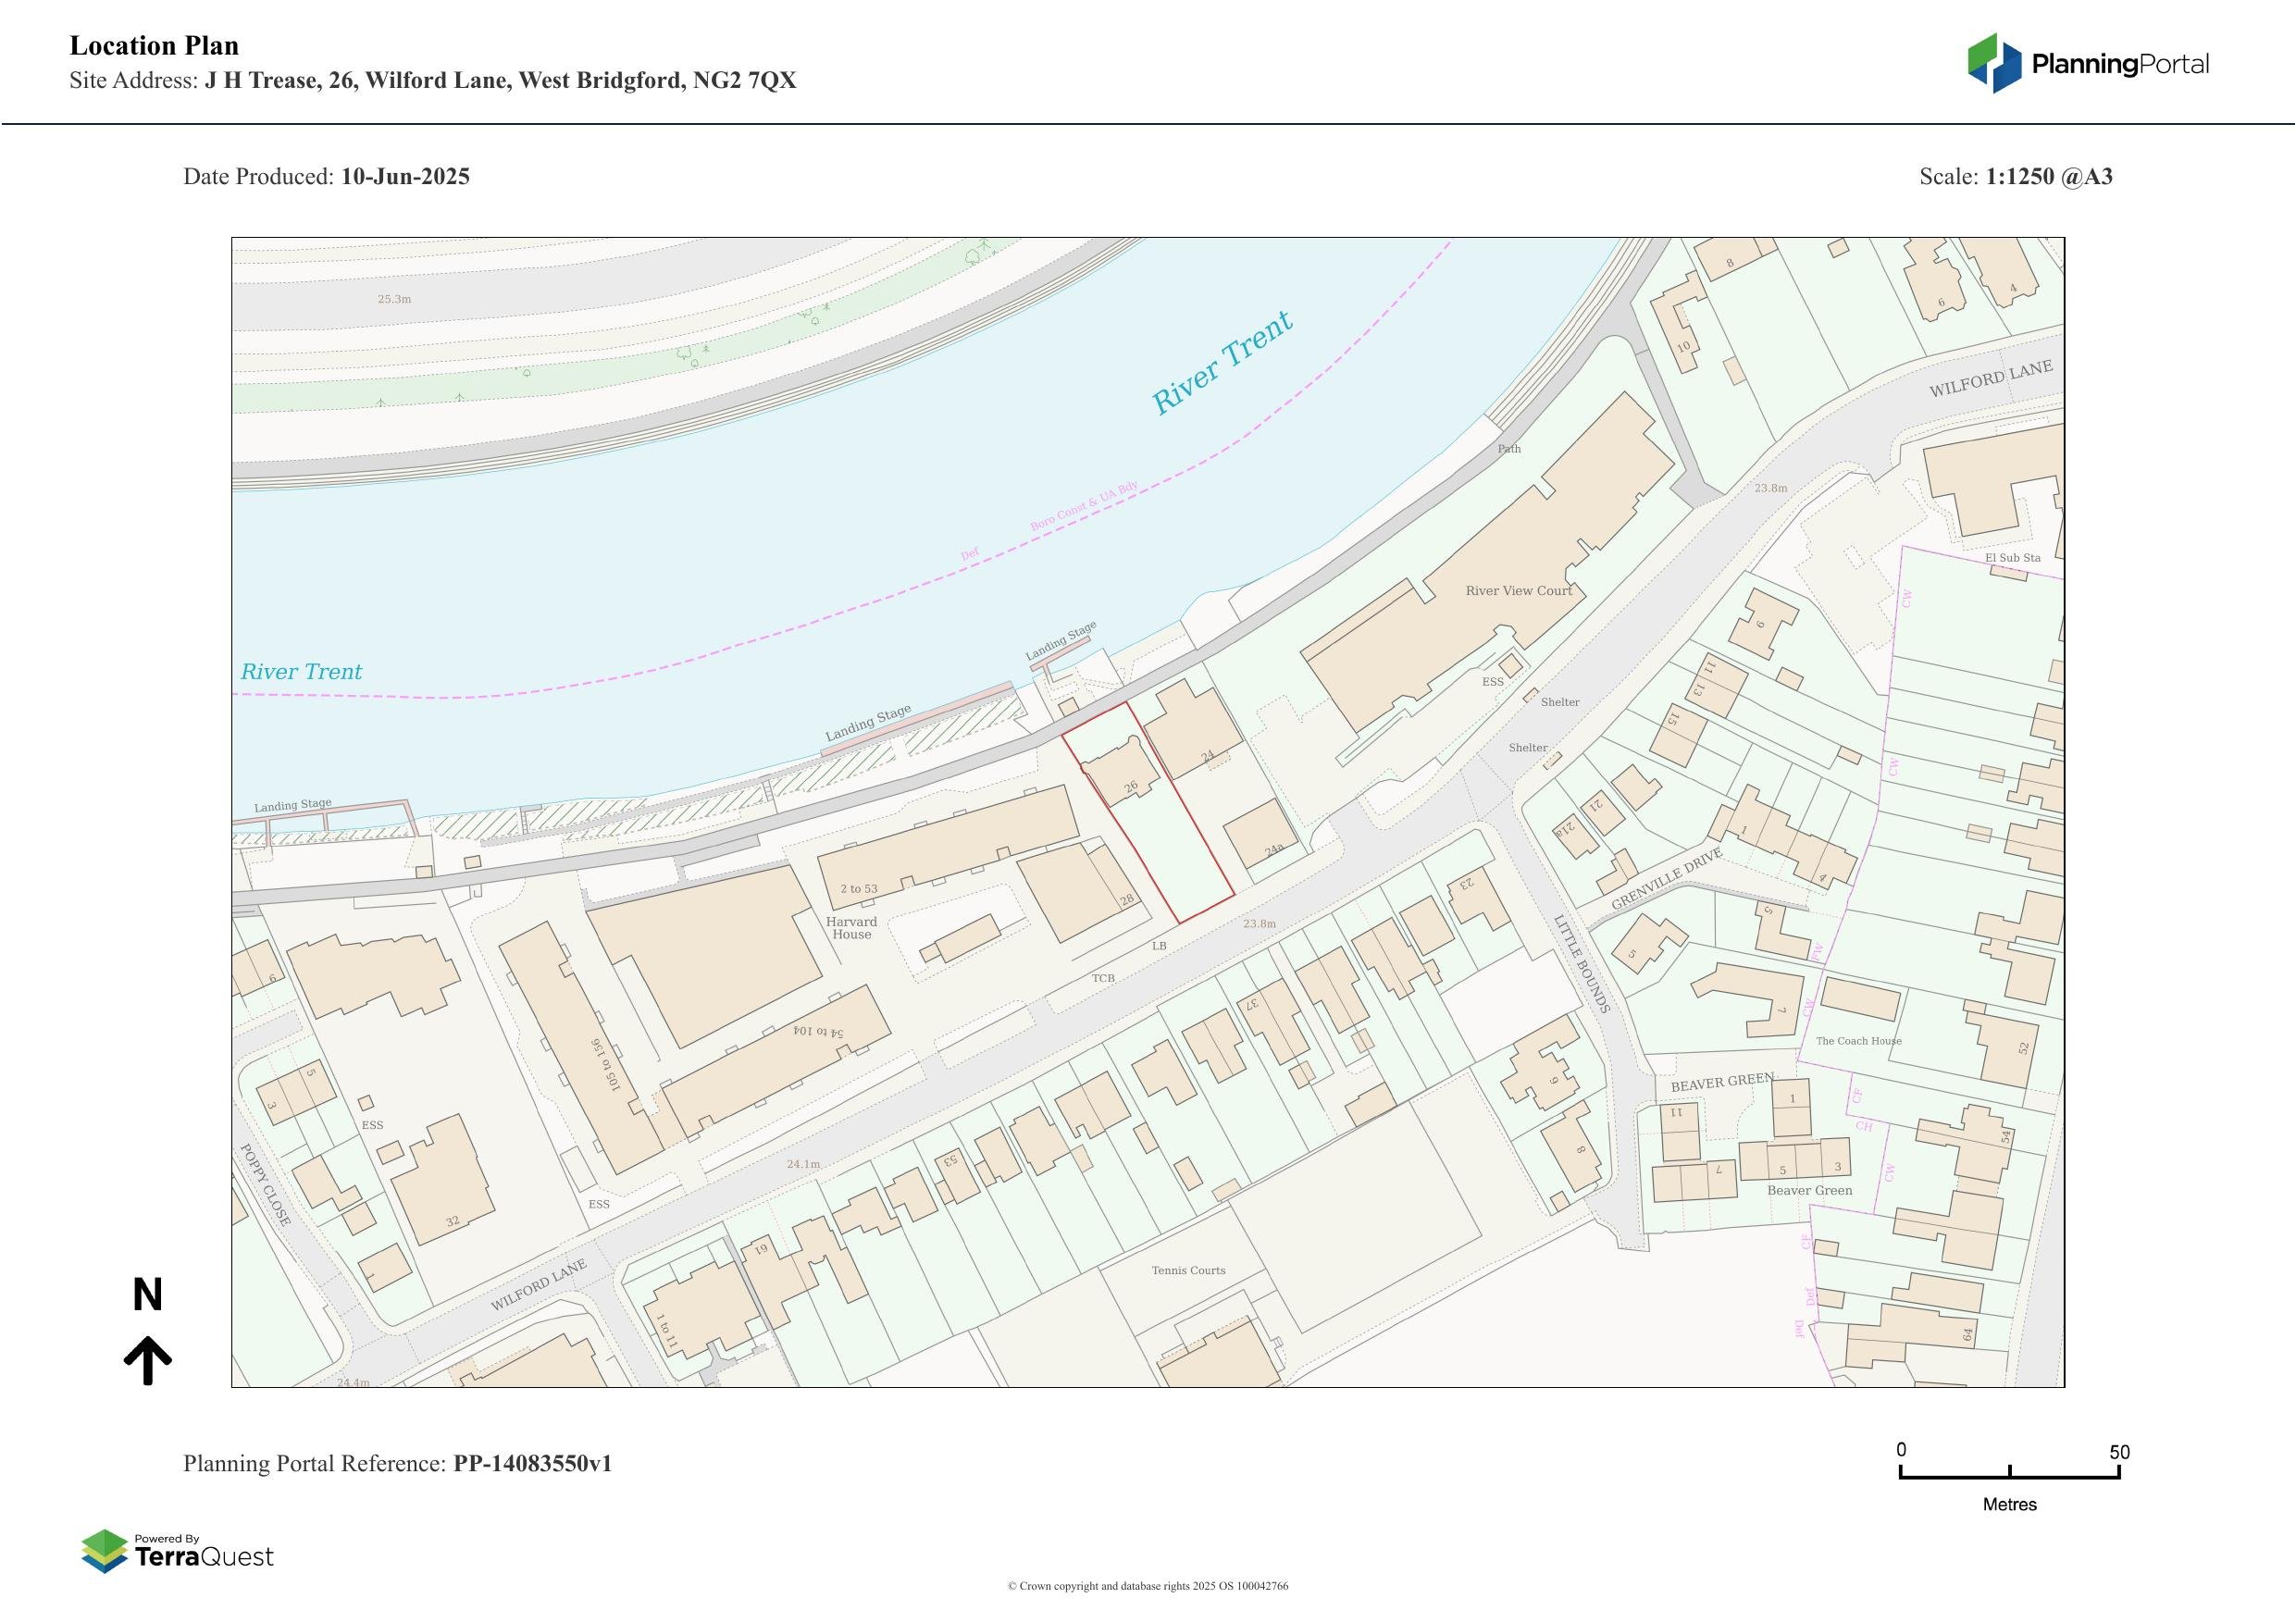Viewport: 2296px width, 1623px height.
Task: Click the Crown copyright footer text
Action: pyautogui.click(x=1147, y=1586)
